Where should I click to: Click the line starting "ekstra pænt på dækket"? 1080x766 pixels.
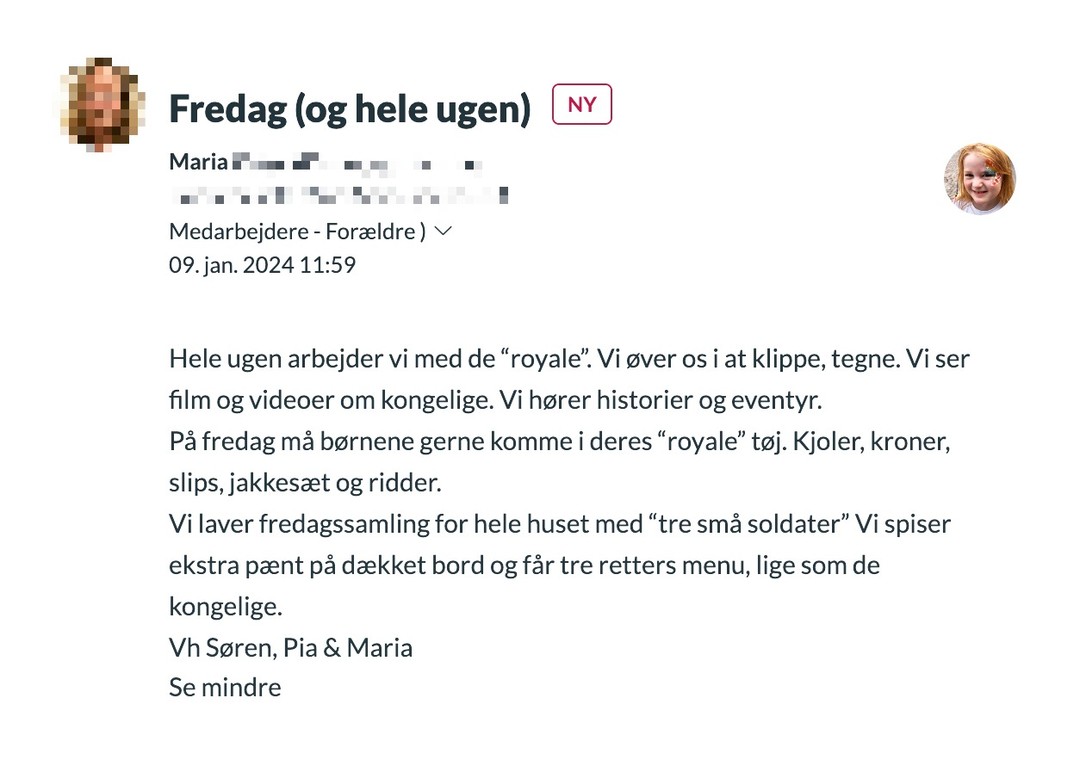[x=523, y=564]
